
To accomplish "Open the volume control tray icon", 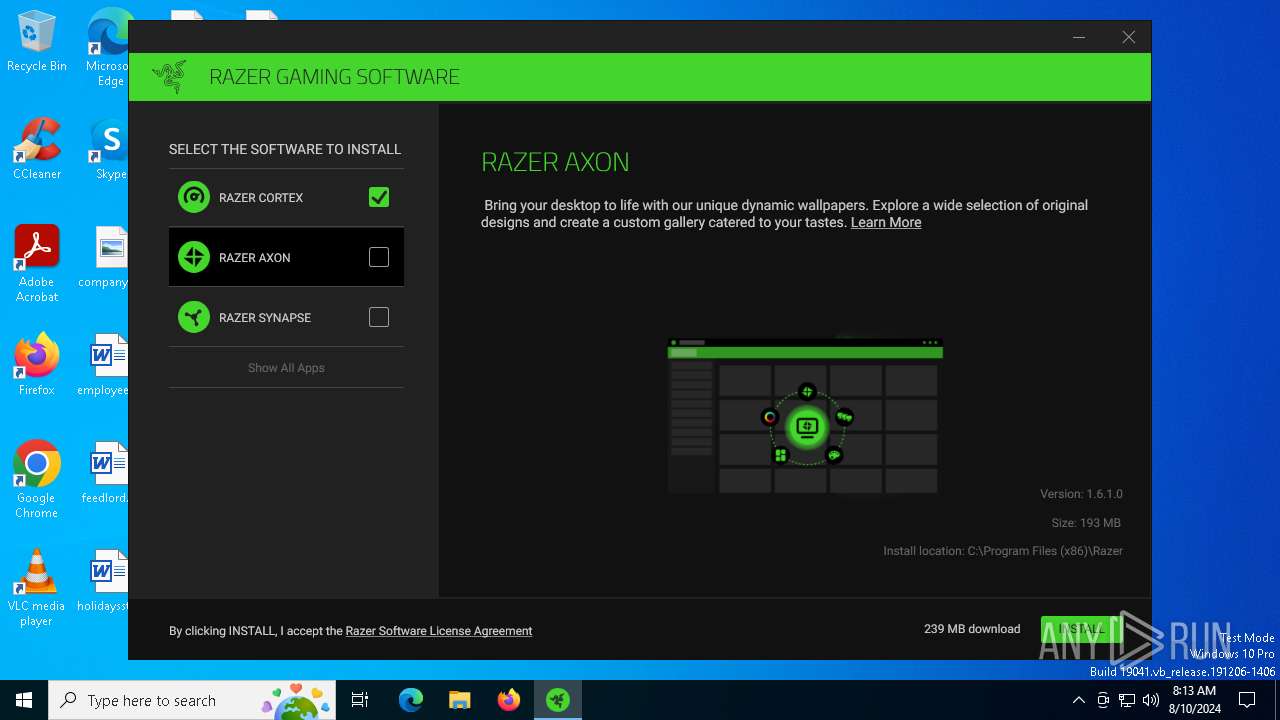I will [1151, 700].
